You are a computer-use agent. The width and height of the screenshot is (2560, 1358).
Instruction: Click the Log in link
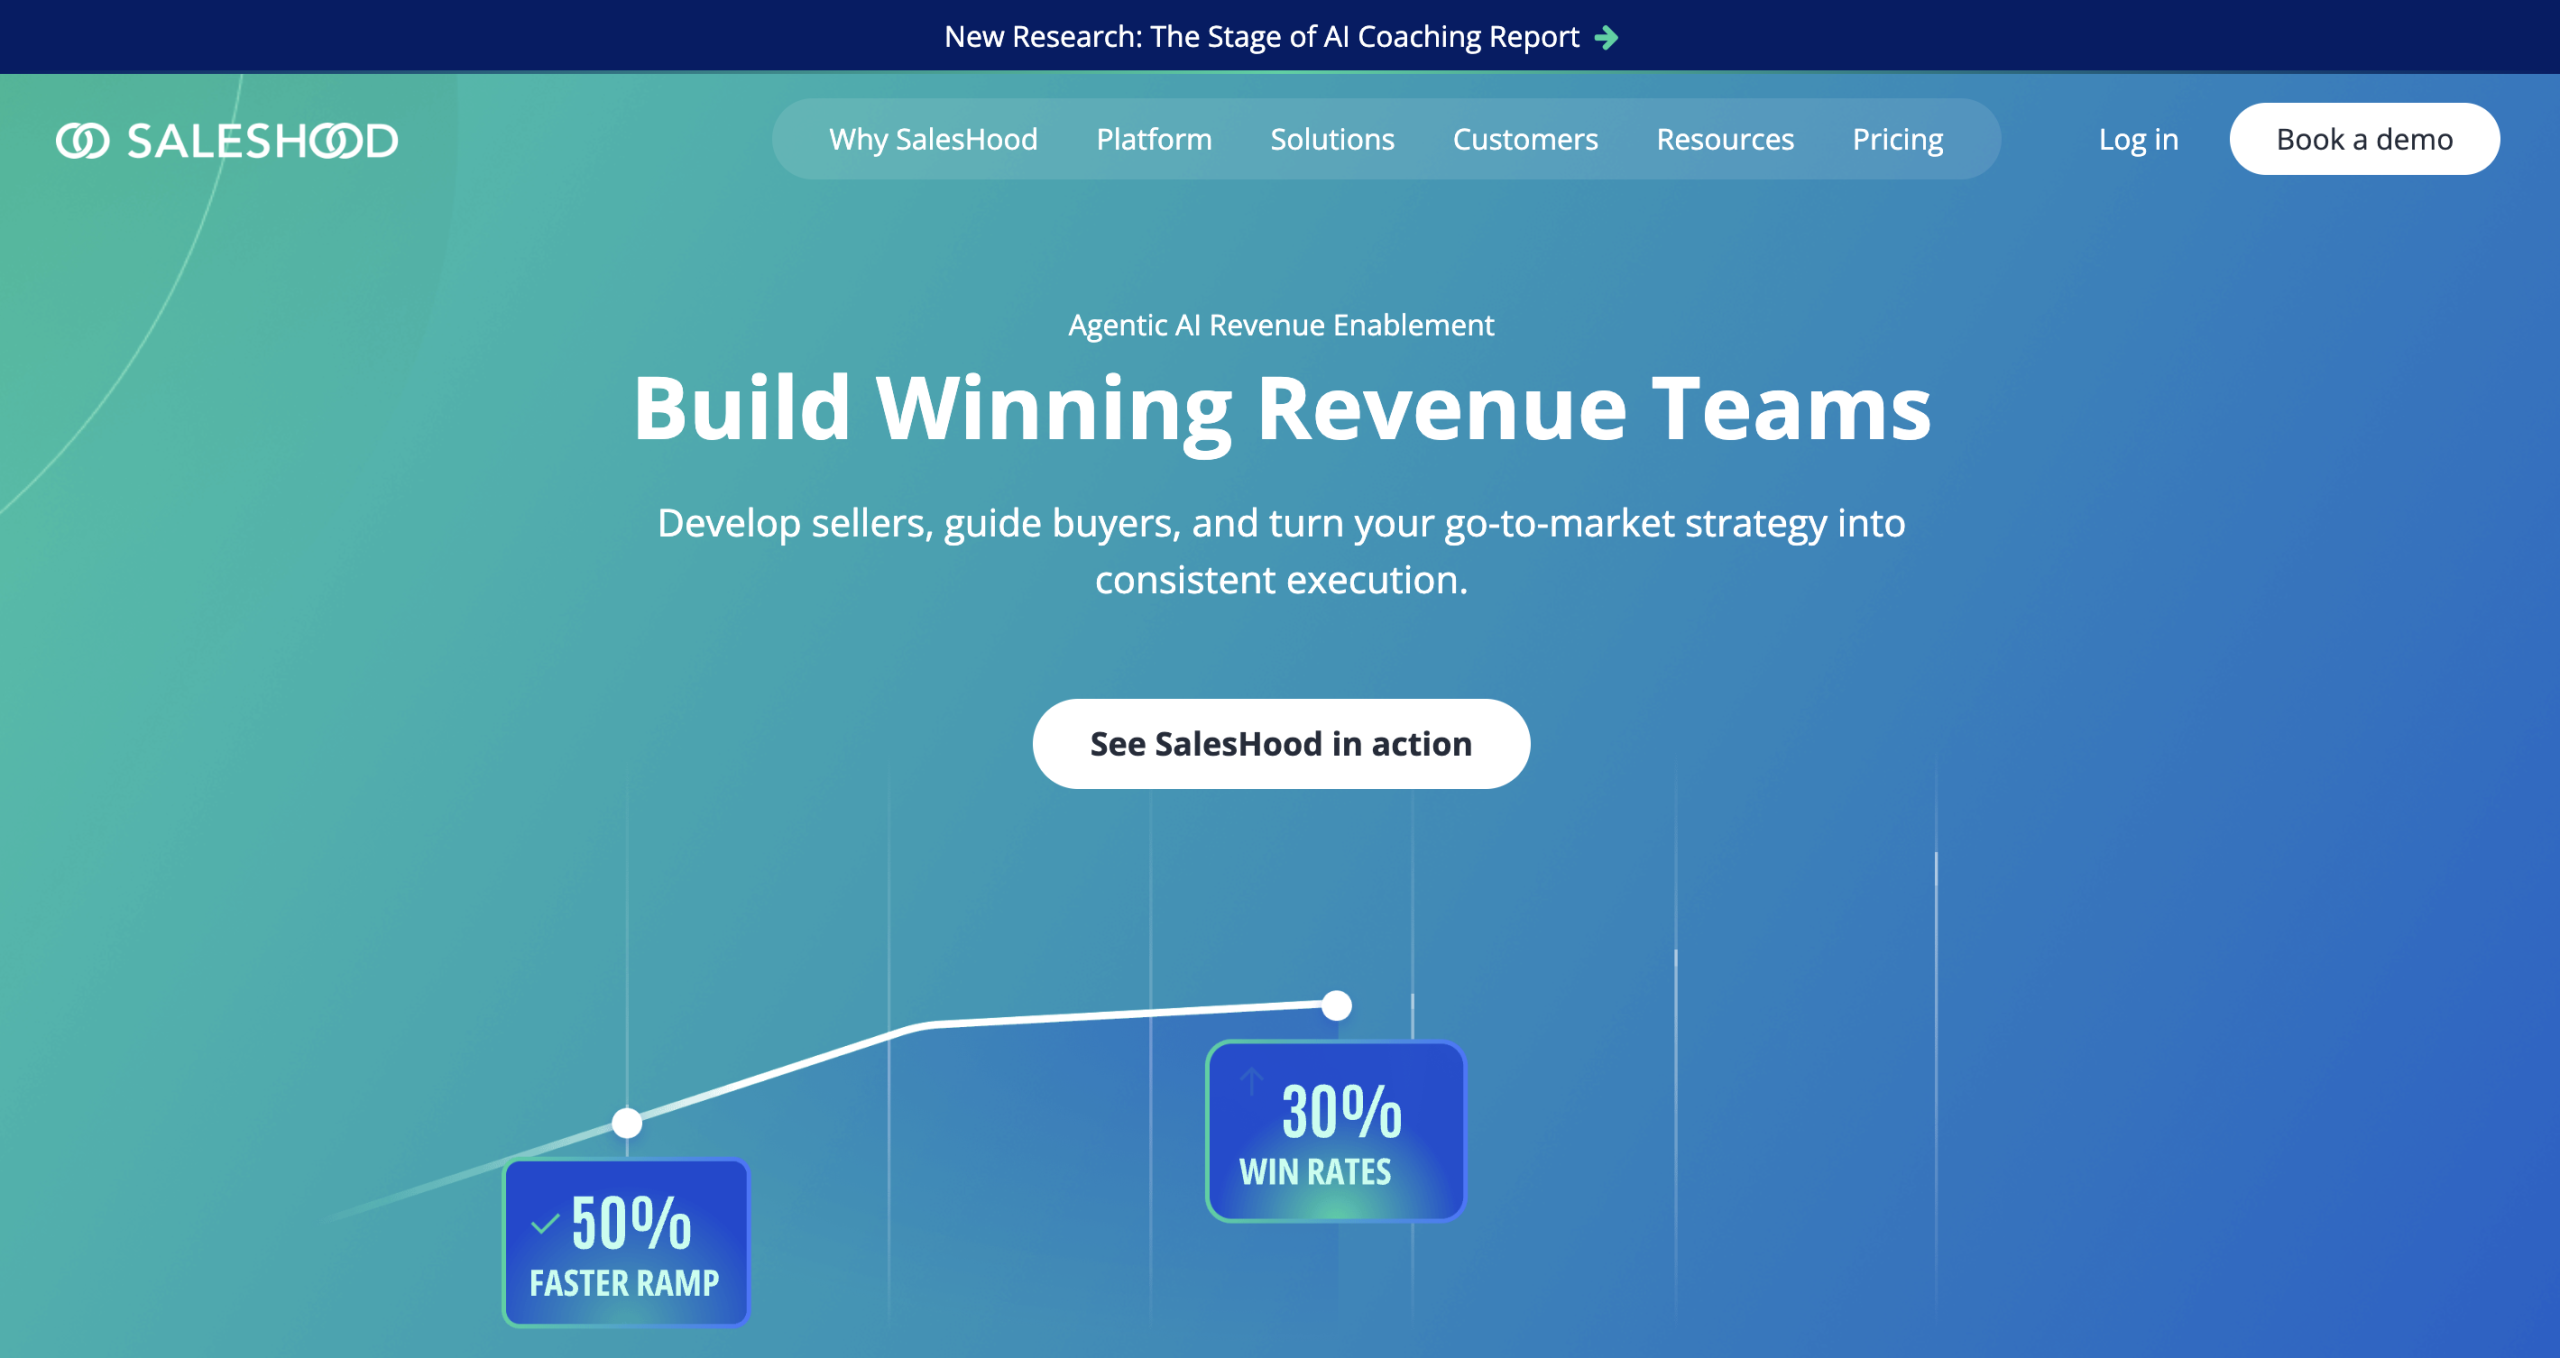pyautogui.click(x=2138, y=139)
